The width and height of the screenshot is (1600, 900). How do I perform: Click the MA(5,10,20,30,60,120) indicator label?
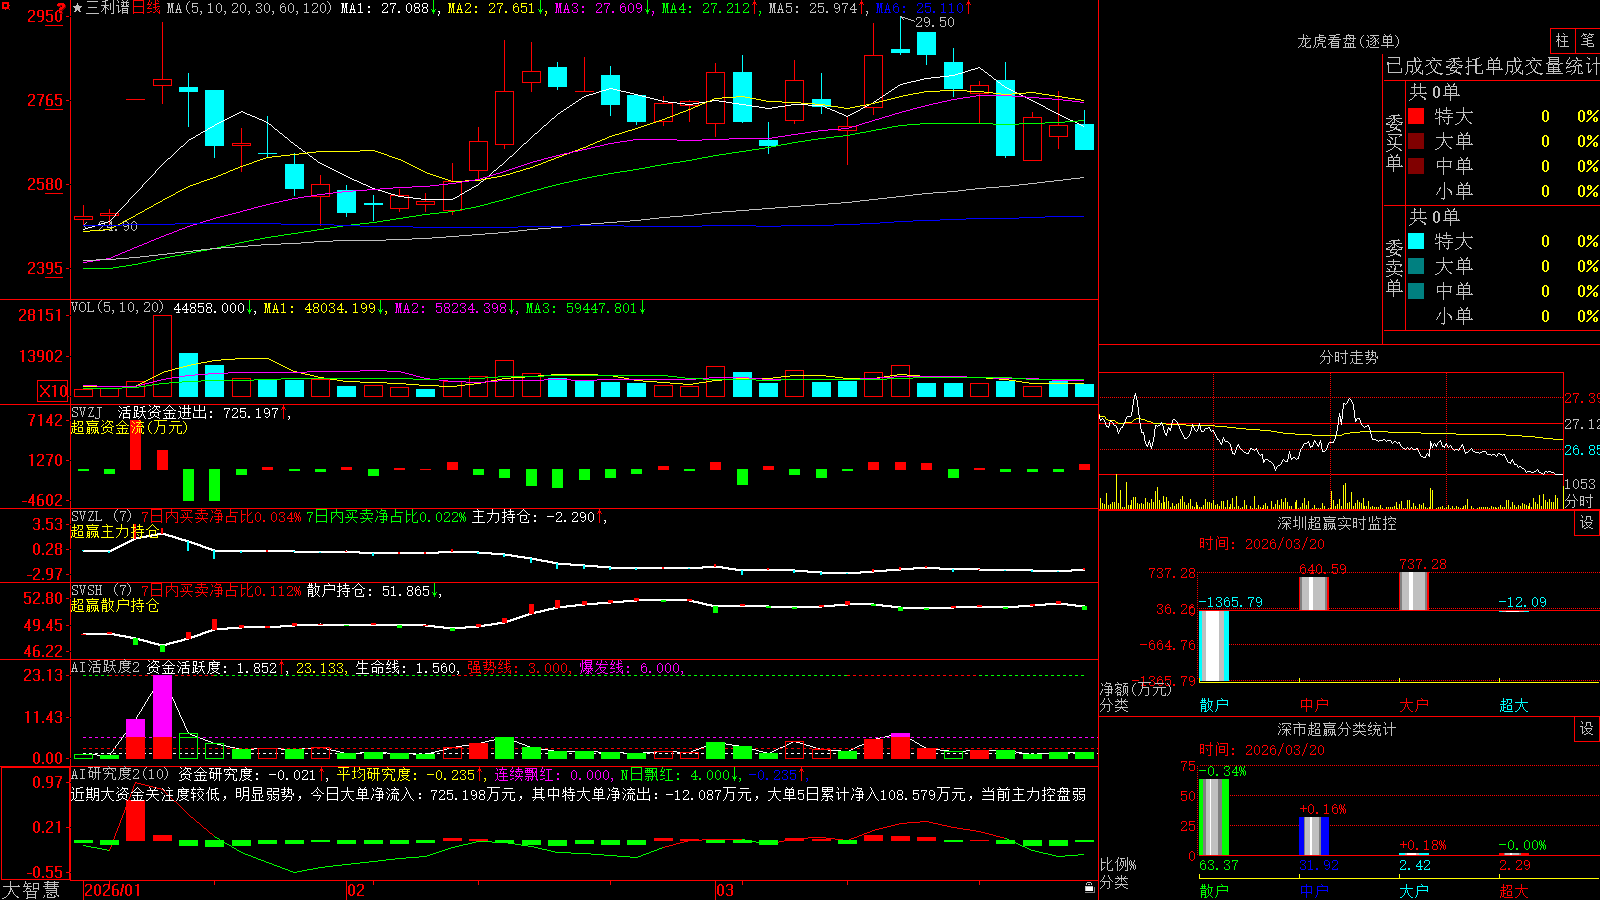pos(249,8)
